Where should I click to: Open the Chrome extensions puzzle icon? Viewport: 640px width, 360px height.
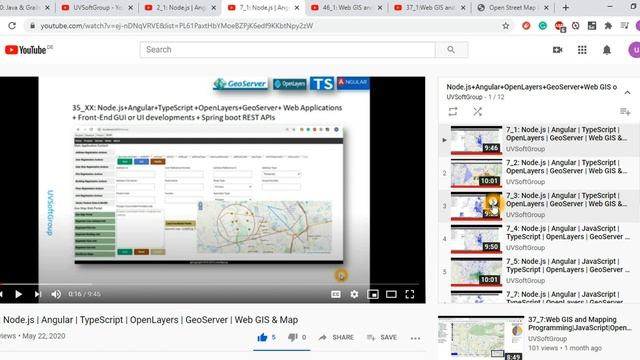tap(608, 26)
